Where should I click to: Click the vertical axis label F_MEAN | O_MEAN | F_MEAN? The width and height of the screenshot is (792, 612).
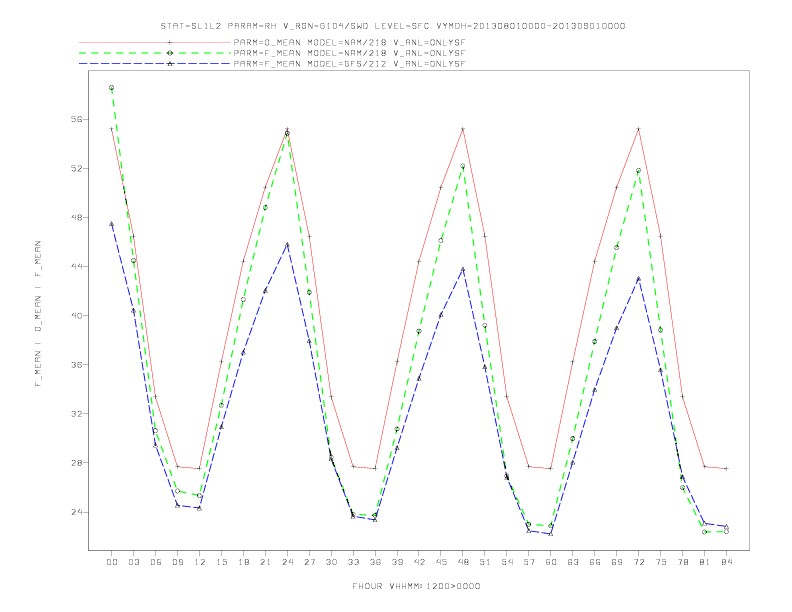(x=38, y=314)
